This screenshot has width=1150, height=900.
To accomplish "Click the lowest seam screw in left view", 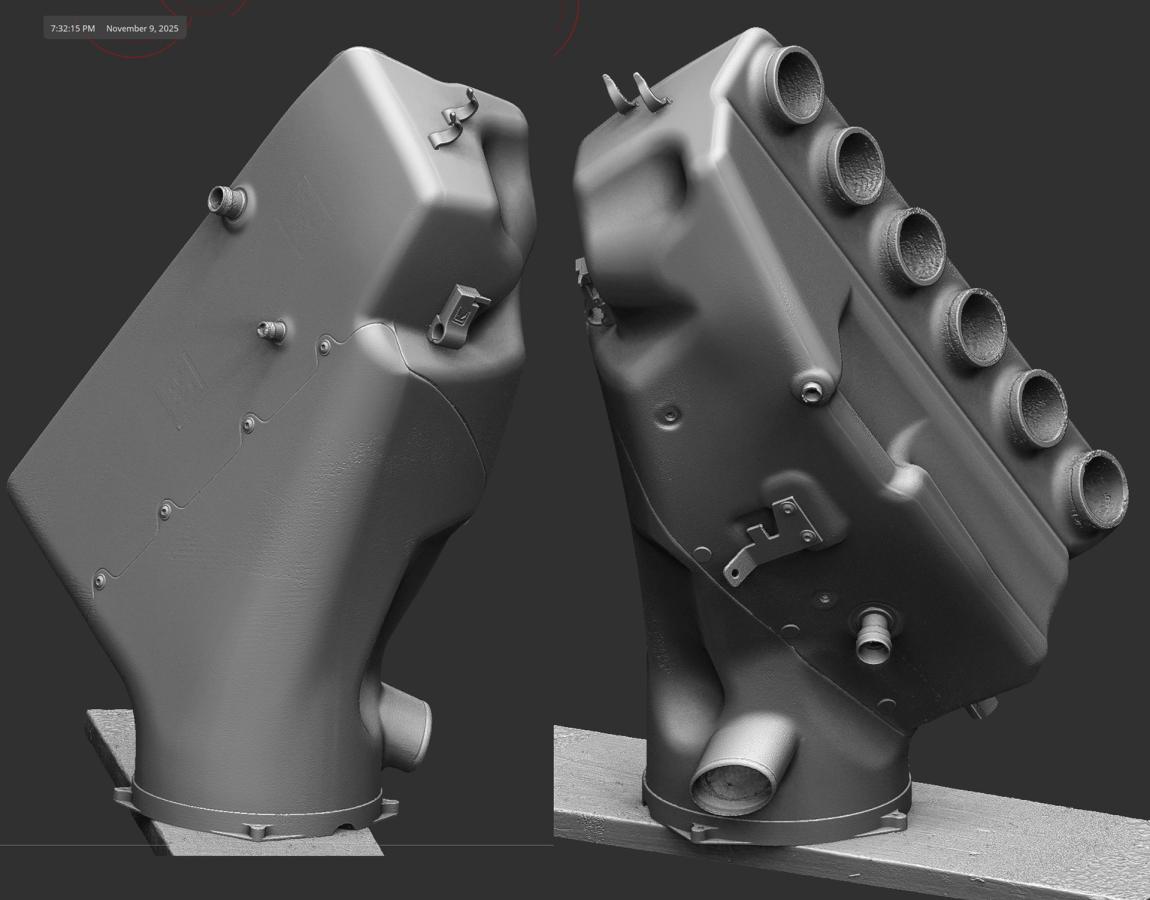I will coord(100,581).
